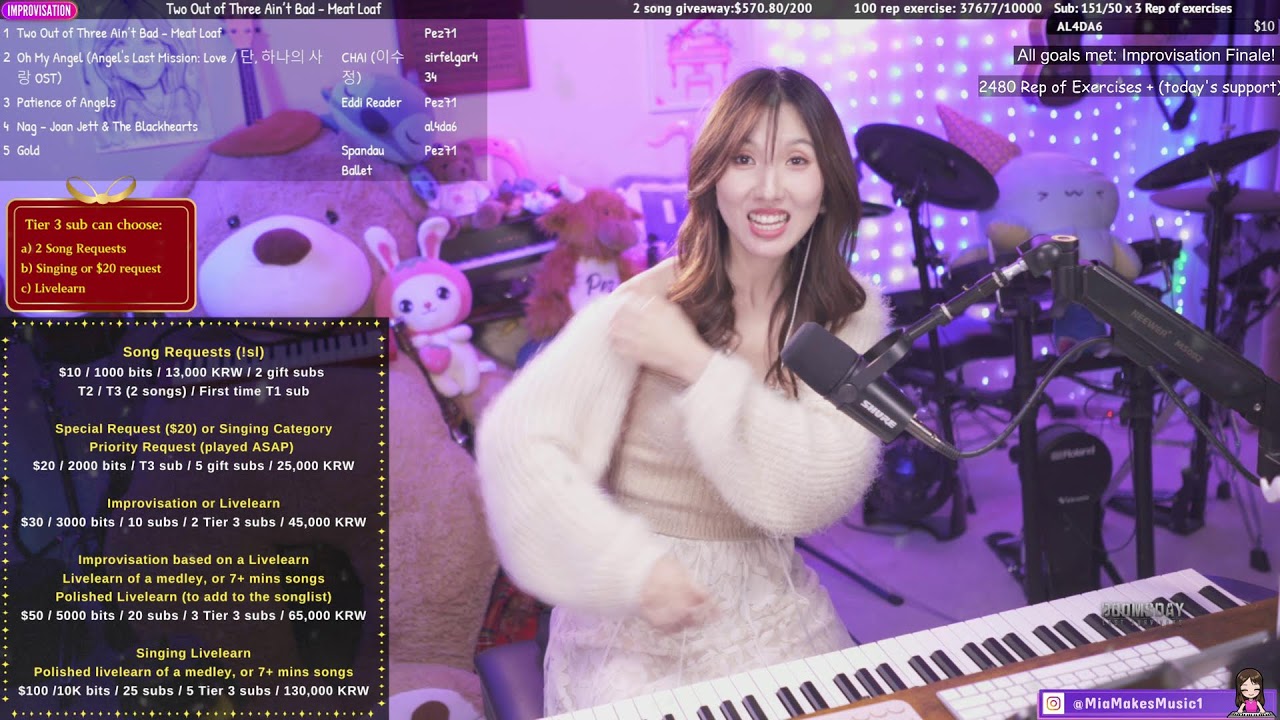Click the '$30 / 3000 bits / 10 subs' price line
Image resolution: width=1280 pixels, height=720 pixels.
click(x=194, y=522)
